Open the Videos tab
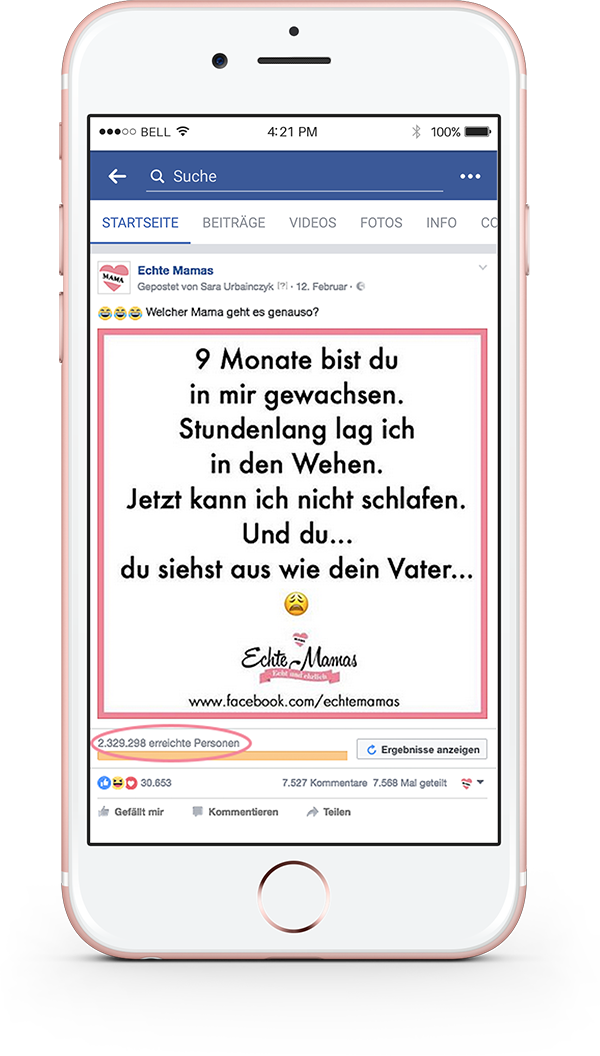Viewport: 600px width, 1056px height. pyautogui.click(x=312, y=223)
